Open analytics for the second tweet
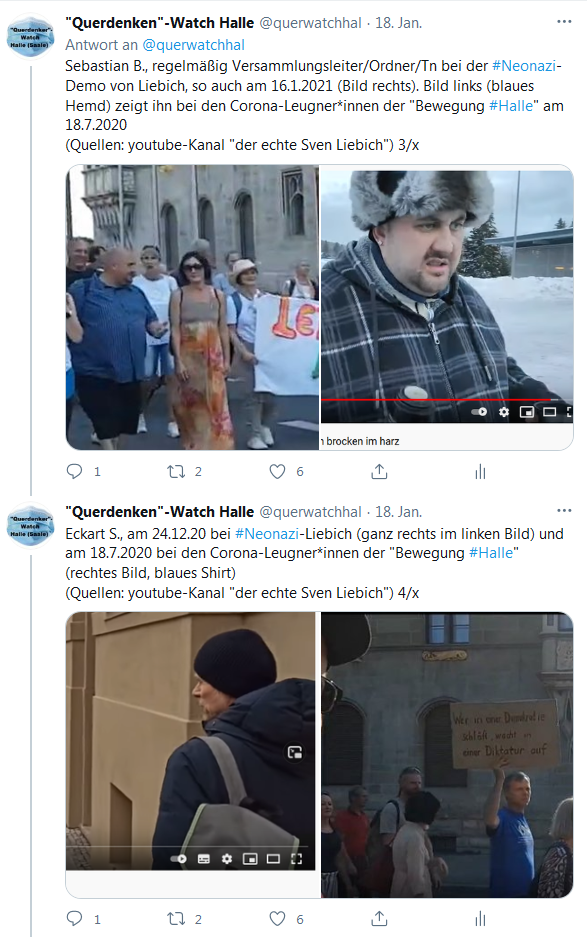Viewport: 587px width, 937px height. tap(480, 918)
